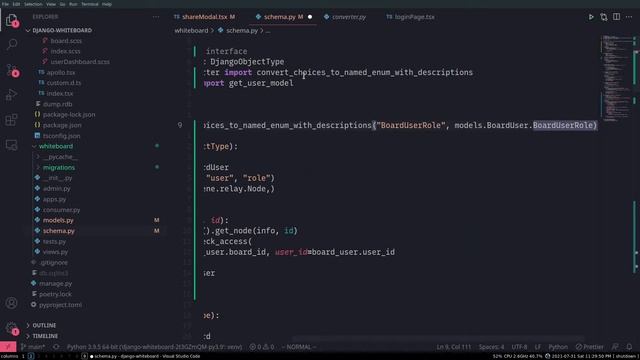Open Explorer views and more actions ellipsis
The width and height of the screenshot is (640, 360).
click(x=156, y=17)
